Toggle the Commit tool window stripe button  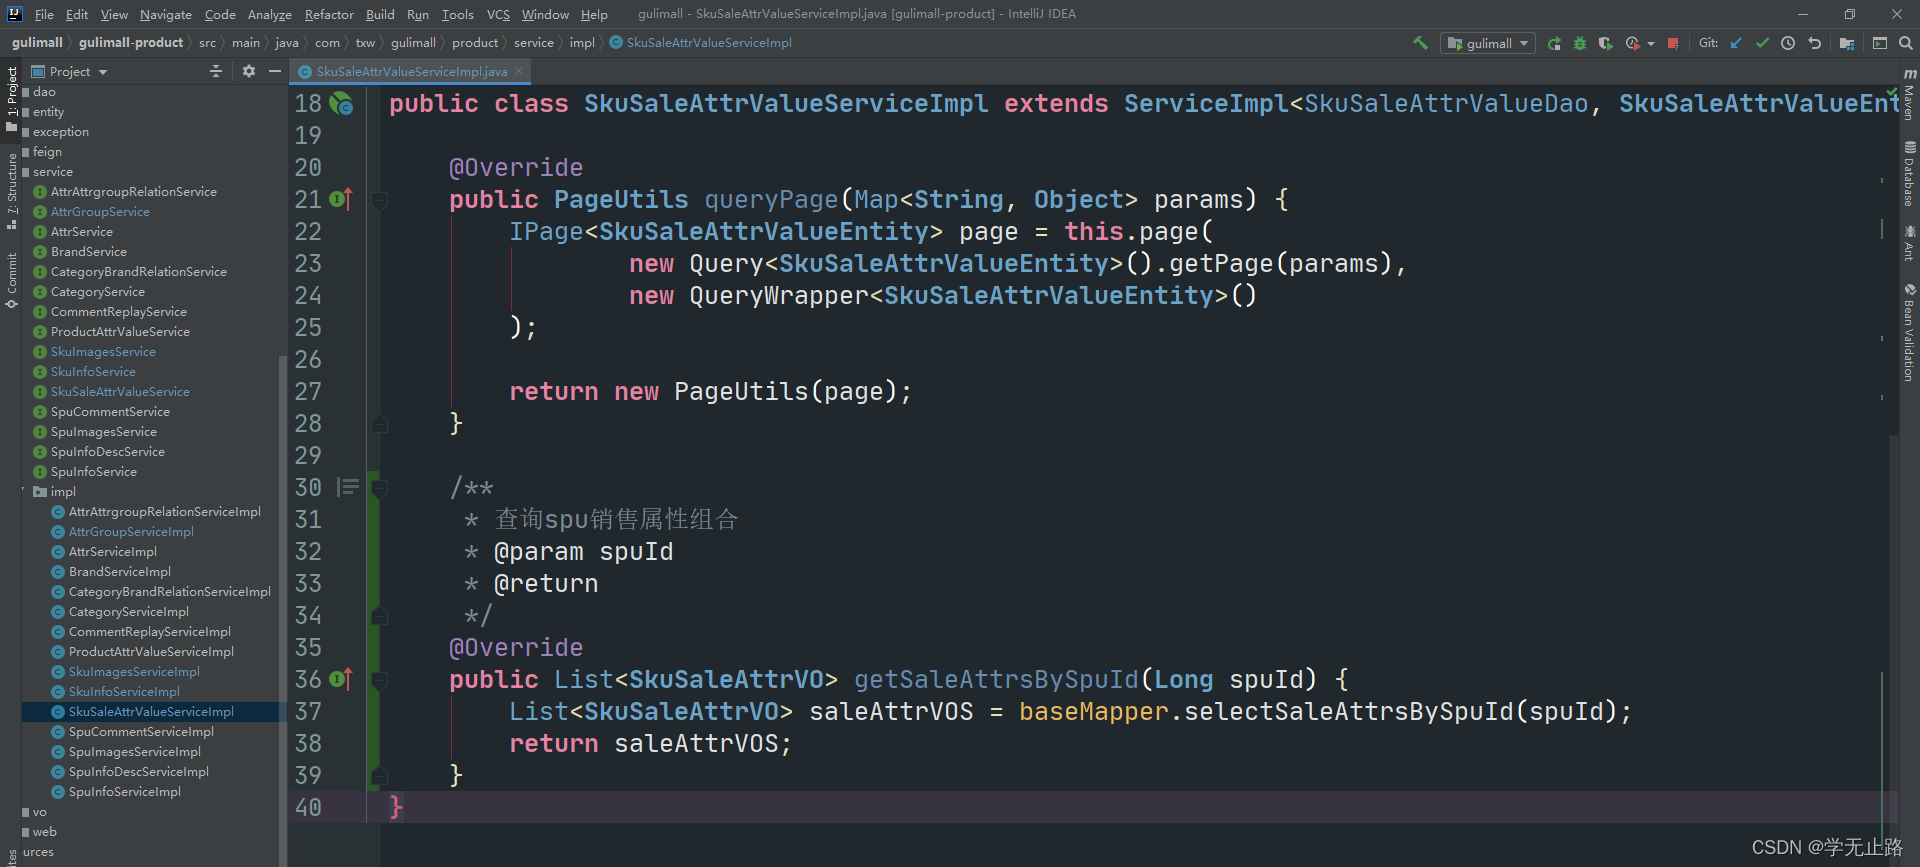point(11,280)
